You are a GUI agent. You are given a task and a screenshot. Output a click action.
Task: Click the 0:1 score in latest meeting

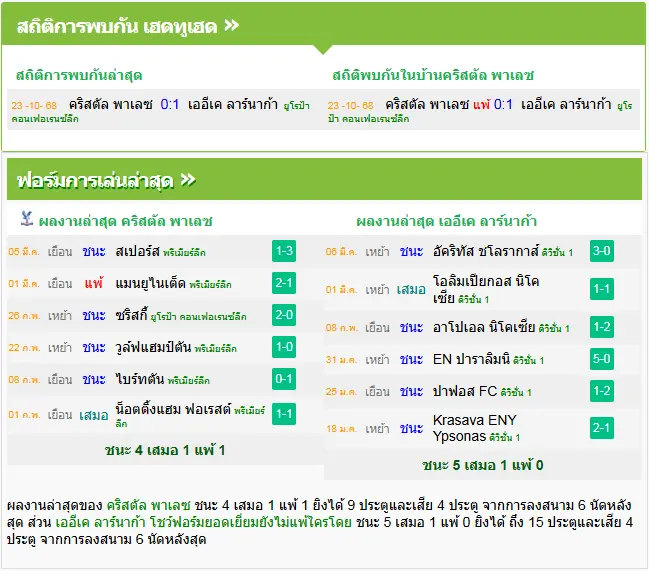pyautogui.click(x=170, y=104)
